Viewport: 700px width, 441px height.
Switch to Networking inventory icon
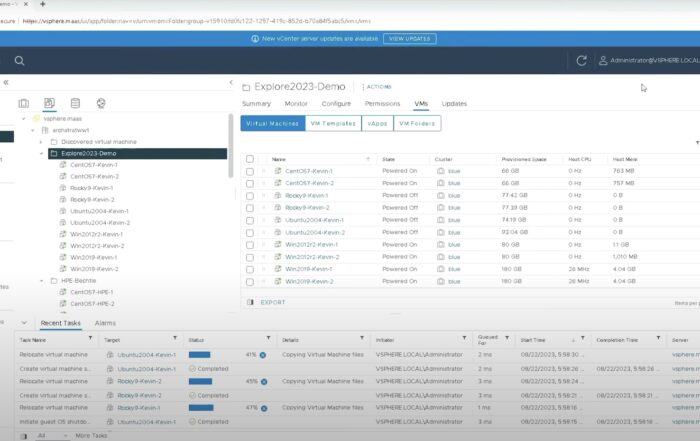pyautogui.click(x=101, y=103)
